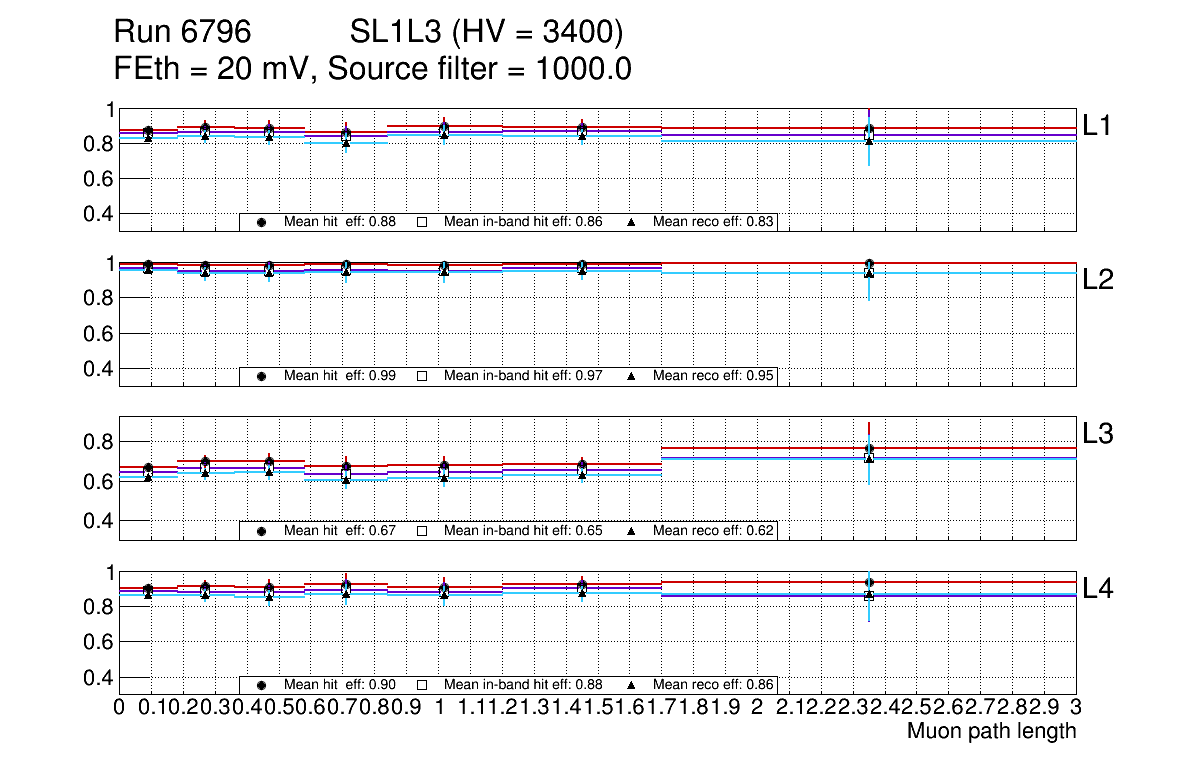This screenshot has width=1196, height=772.
Task: Click the filled circle marker in L3 legend
Action: click(261, 531)
